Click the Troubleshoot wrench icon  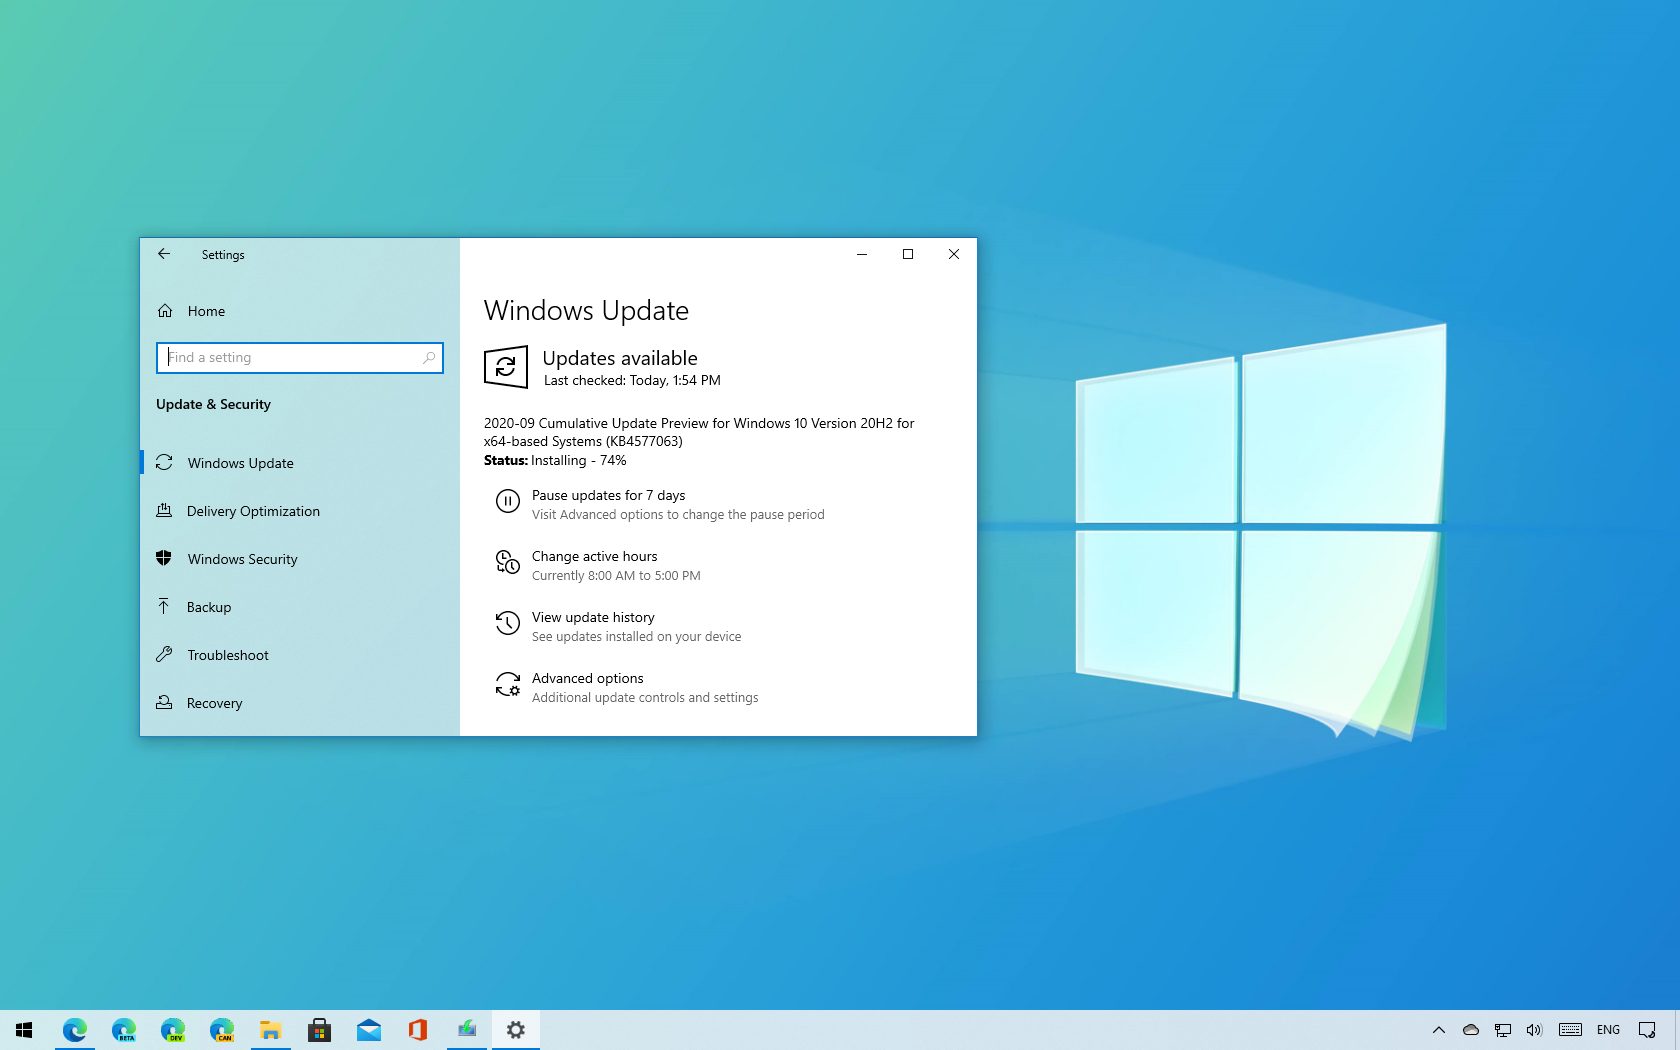164,654
